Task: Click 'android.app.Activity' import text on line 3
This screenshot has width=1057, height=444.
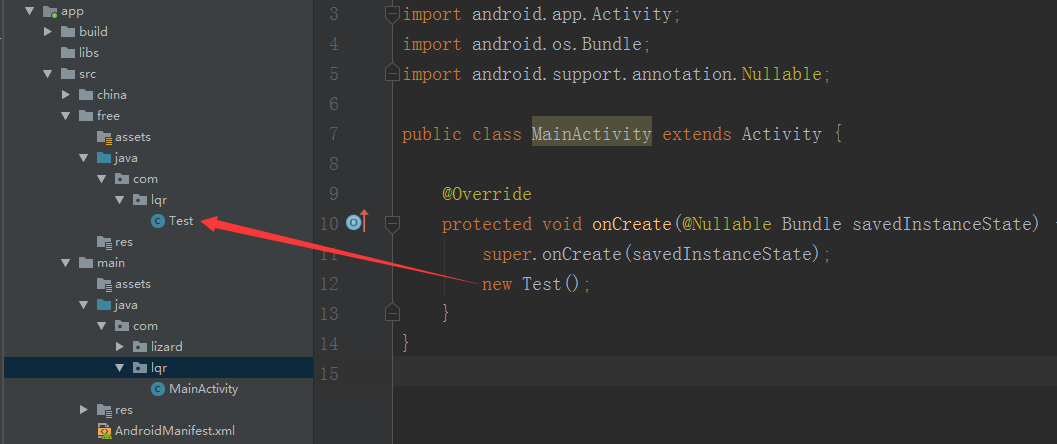Action: pyautogui.click(x=572, y=14)
